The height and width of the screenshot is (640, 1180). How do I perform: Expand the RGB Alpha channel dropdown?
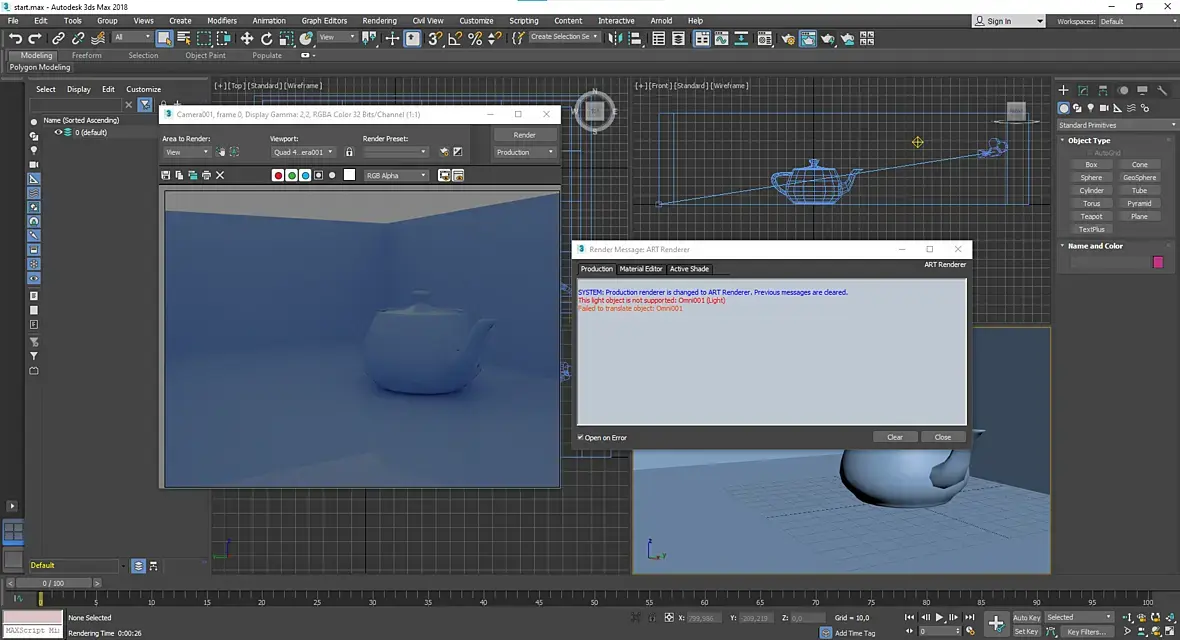(396, 175)
